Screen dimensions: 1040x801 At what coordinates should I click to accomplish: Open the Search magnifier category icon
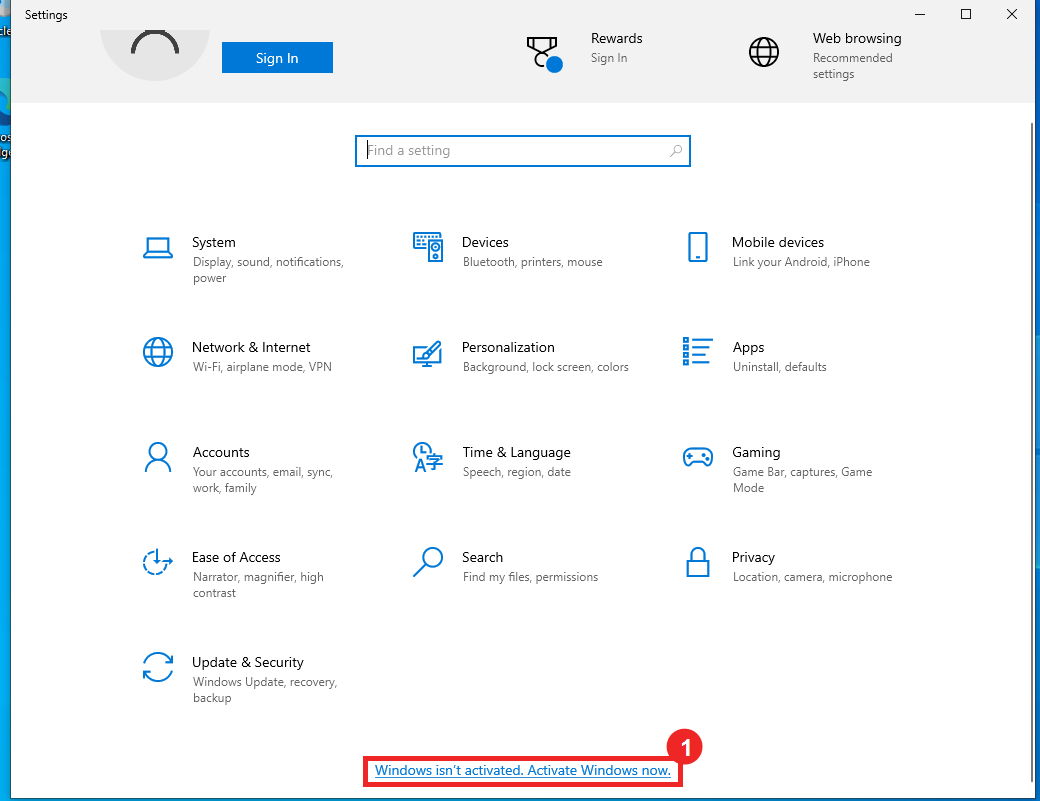pos(428,562)
